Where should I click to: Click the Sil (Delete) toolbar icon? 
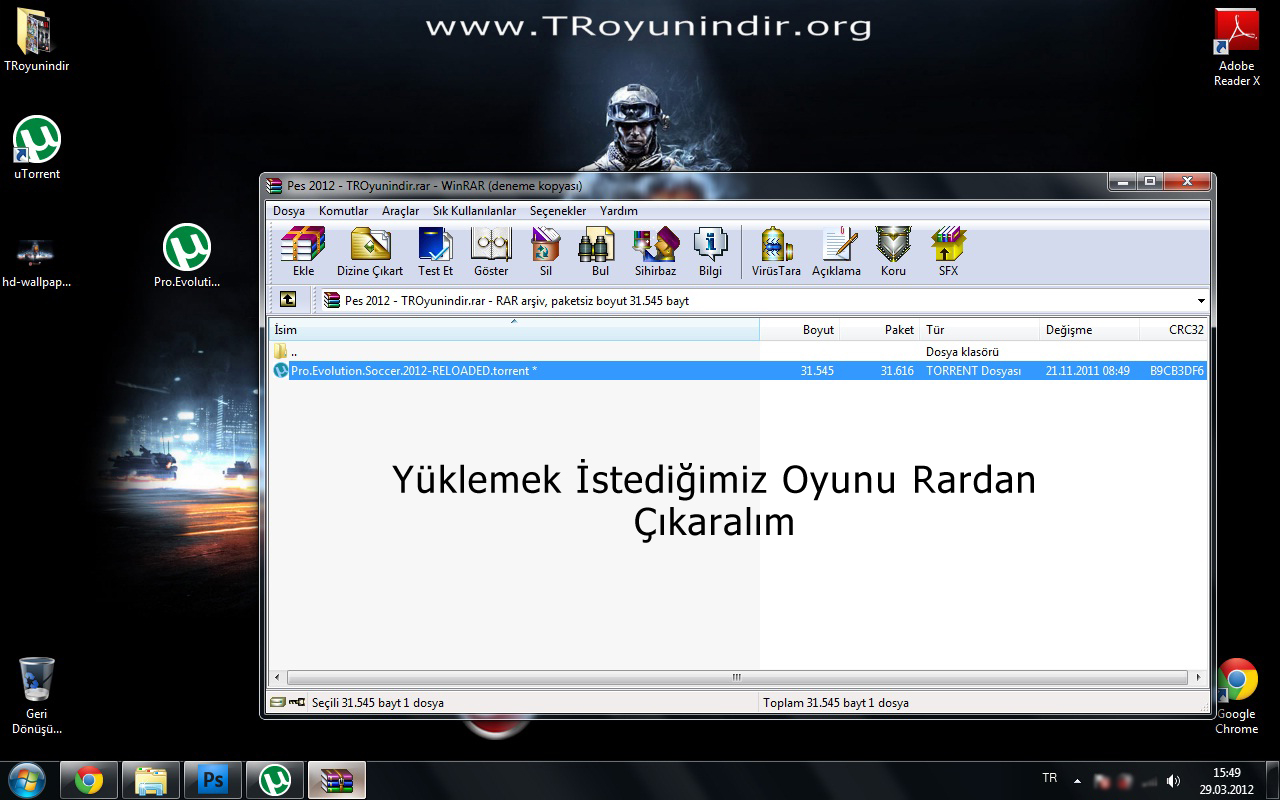pyautogui.click(x=546, y=252)
